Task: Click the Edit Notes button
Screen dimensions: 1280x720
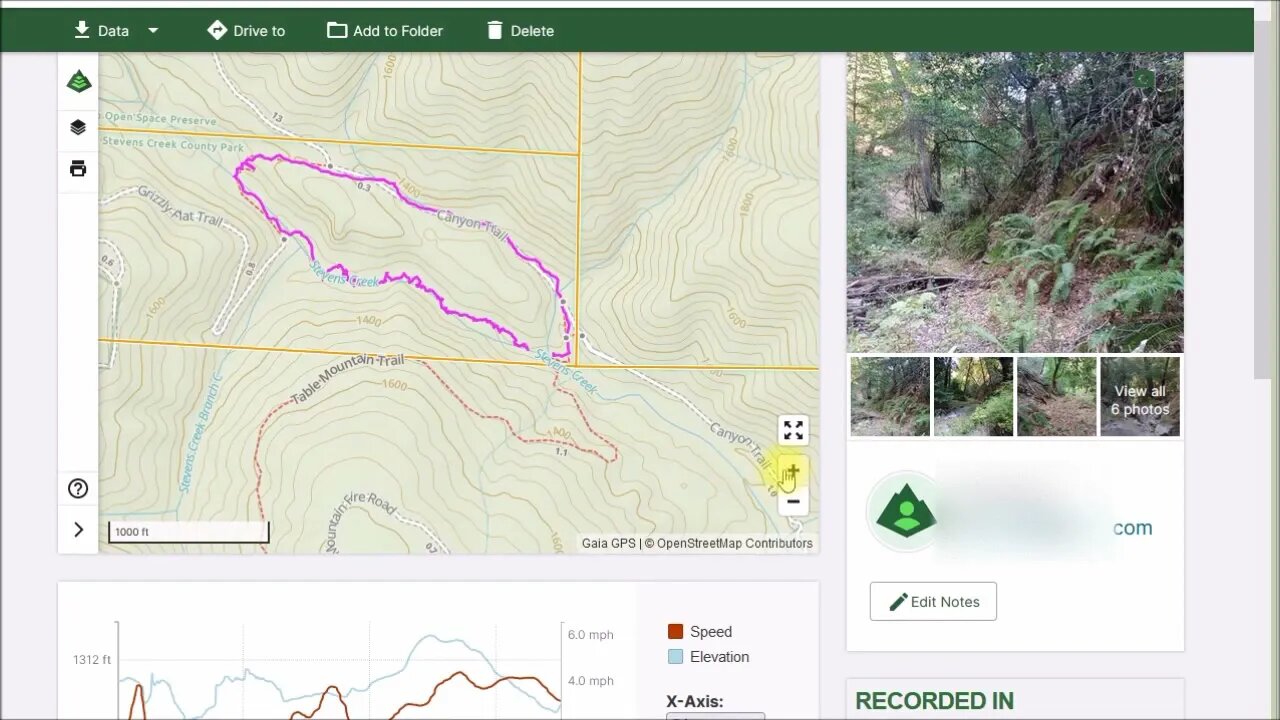Action: pos(933,601)
